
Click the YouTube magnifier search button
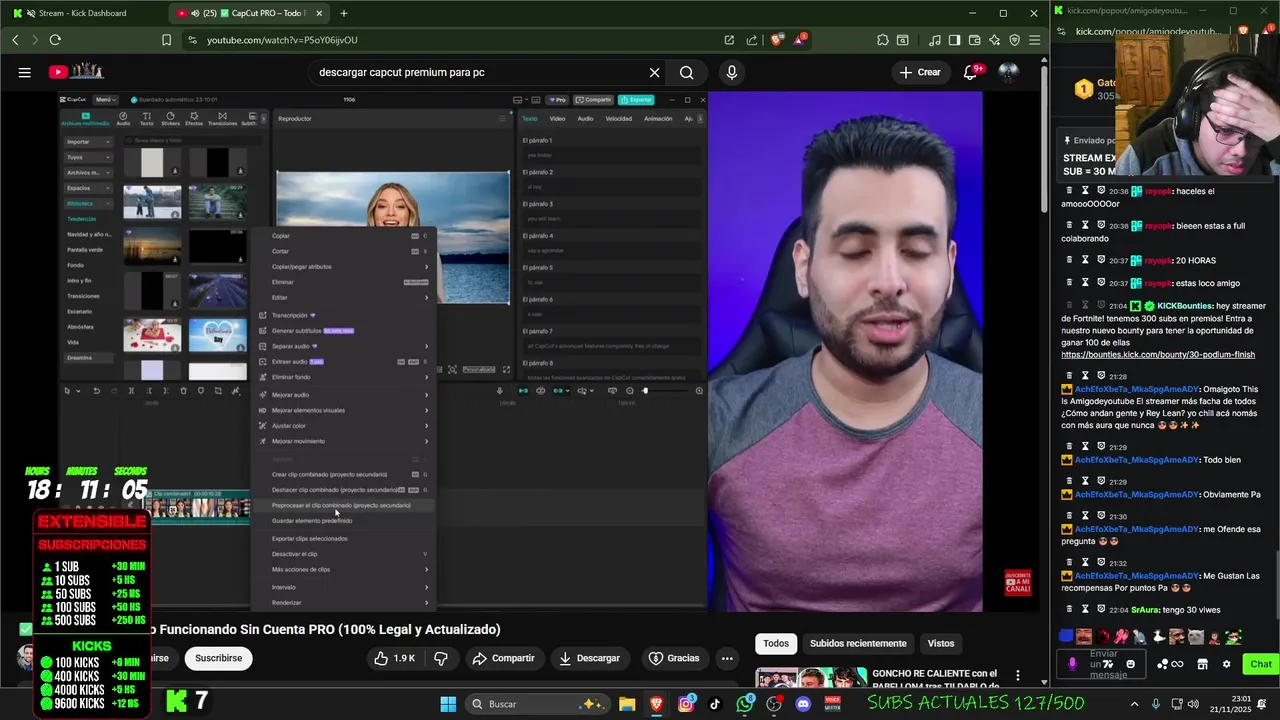pyautogui.click(x=686, y=72)
